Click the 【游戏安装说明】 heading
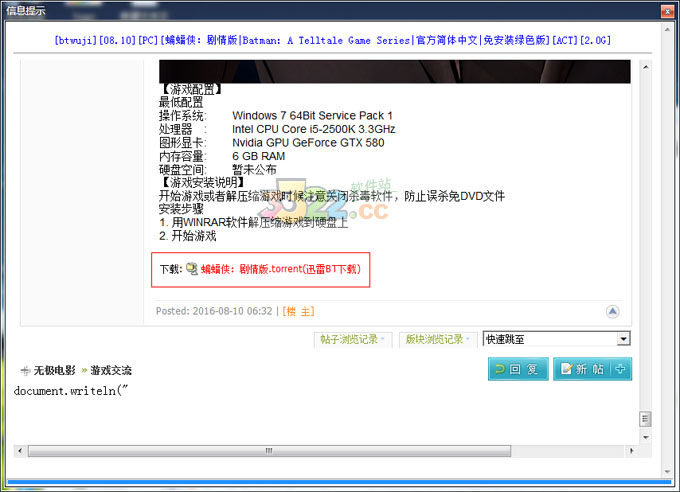The image size is (680, 492). pyautogui.click(x=202, y=183)
